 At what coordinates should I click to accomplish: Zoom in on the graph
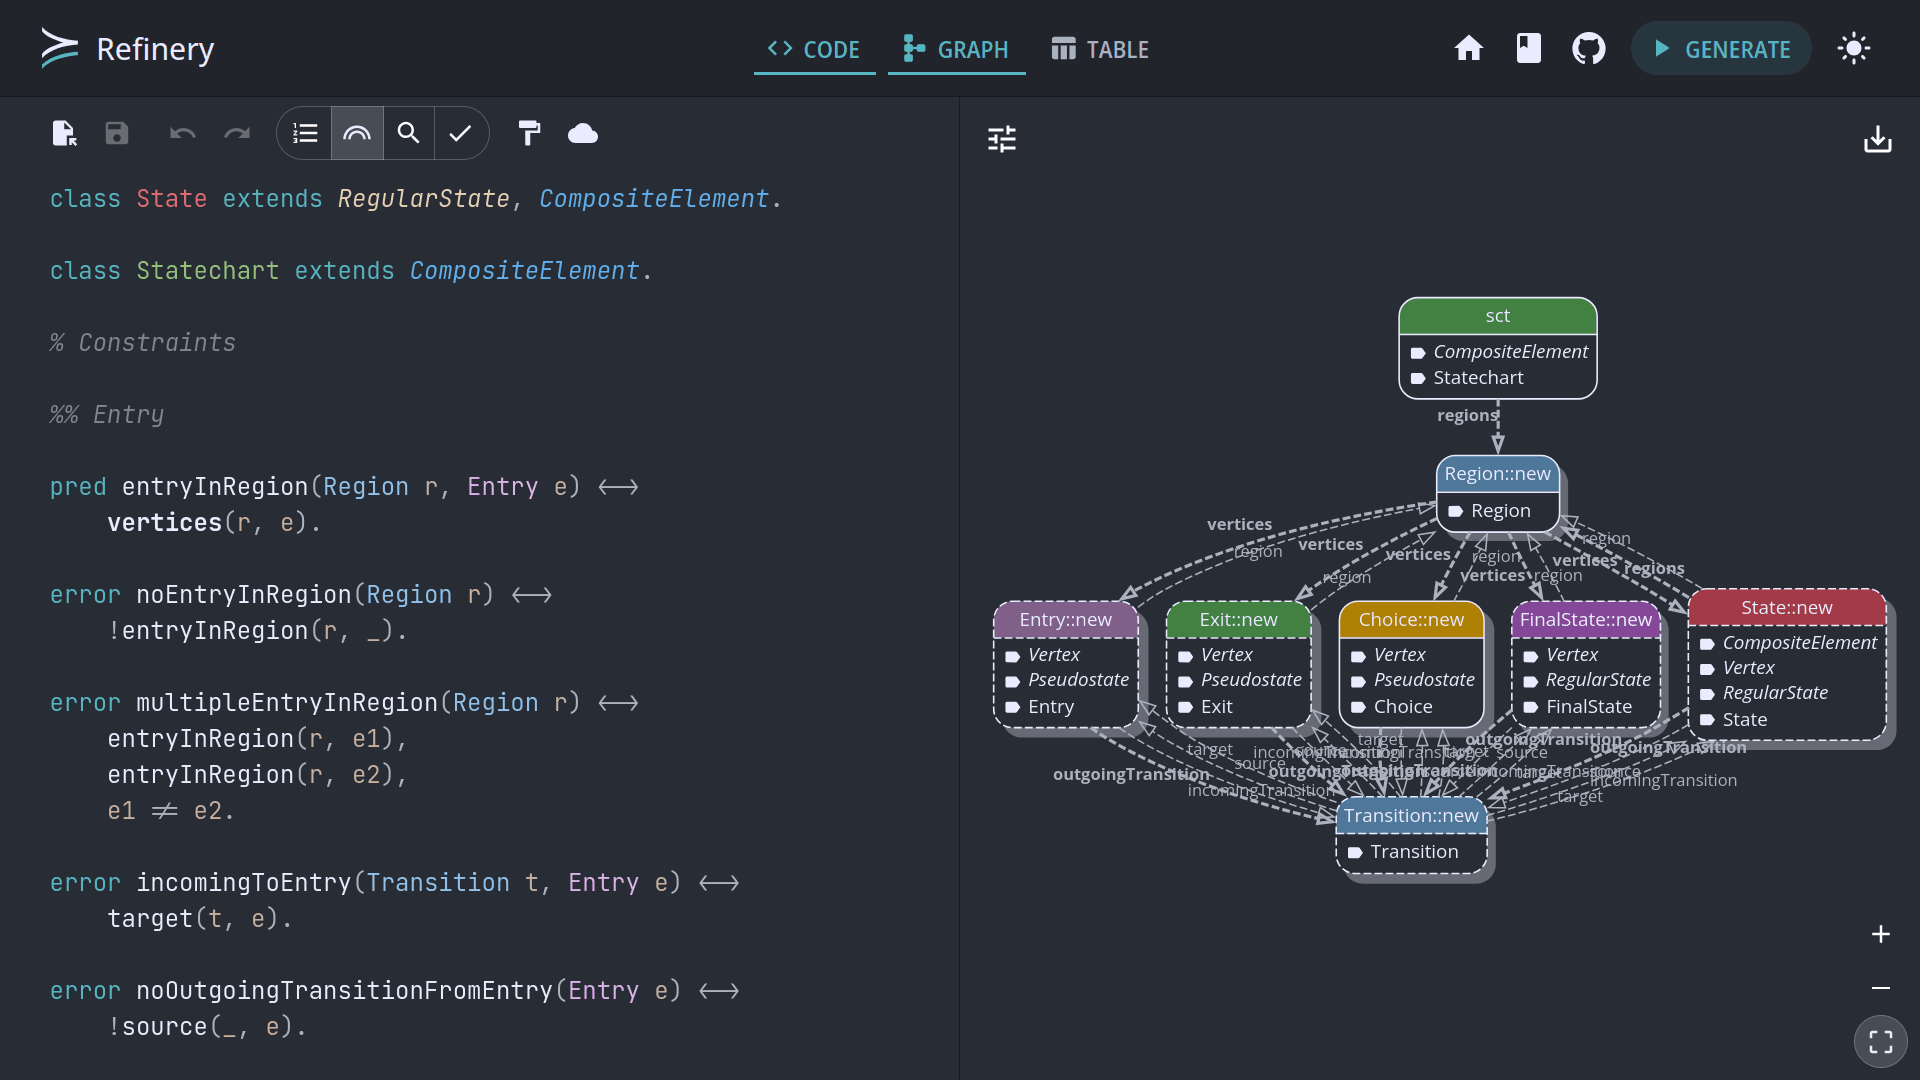[x=1880, y=934]
